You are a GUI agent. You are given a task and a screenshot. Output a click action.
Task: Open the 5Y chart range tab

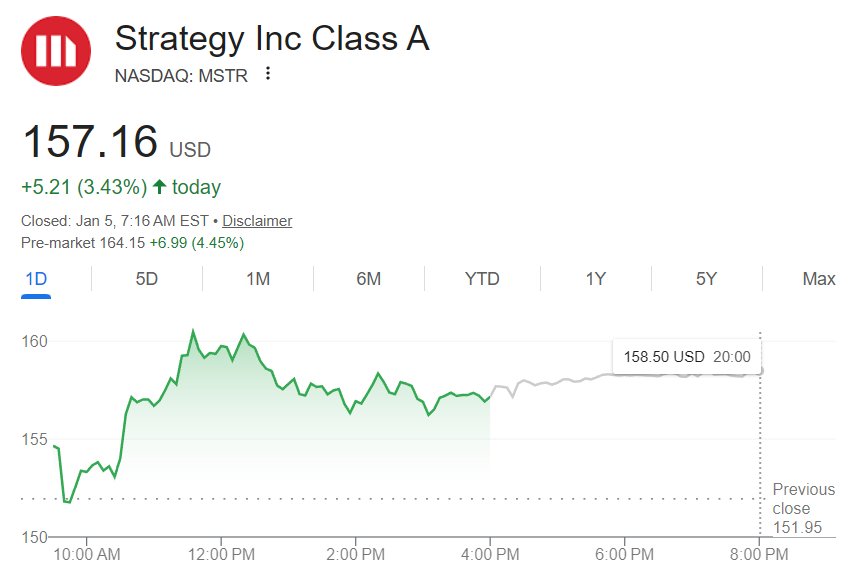point(706,279)
